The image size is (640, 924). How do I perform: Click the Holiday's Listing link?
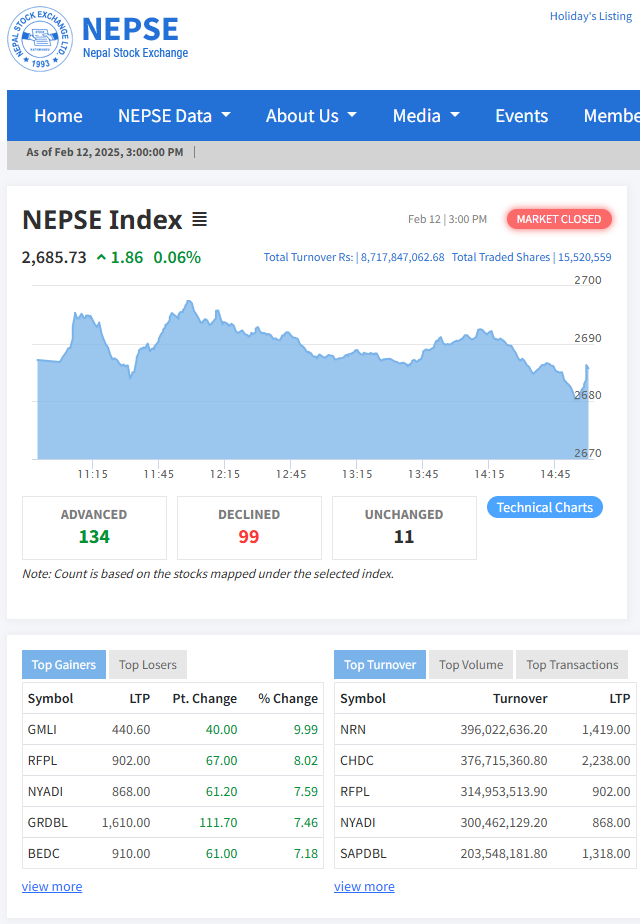pyautogui.click(x=590, y=16)
